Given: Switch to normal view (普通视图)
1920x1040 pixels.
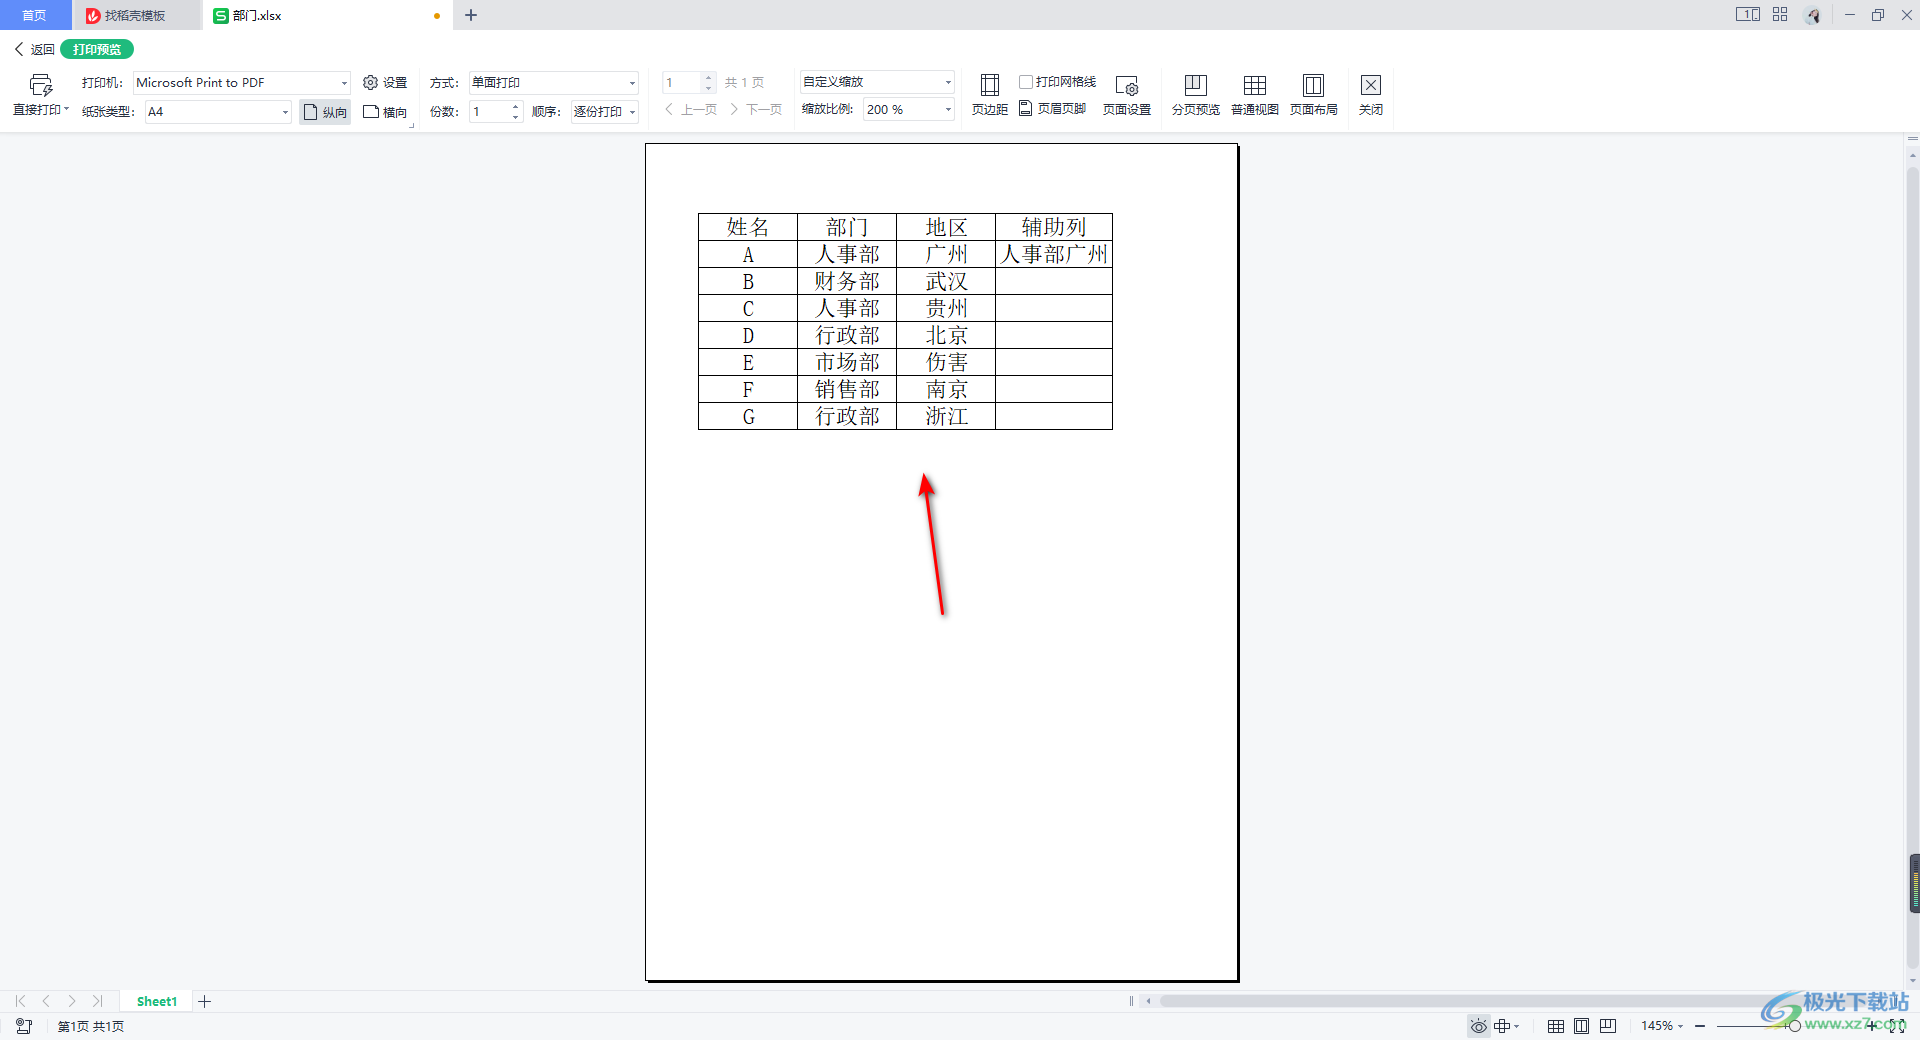Looking at the screenshot, I should 1255,95.
